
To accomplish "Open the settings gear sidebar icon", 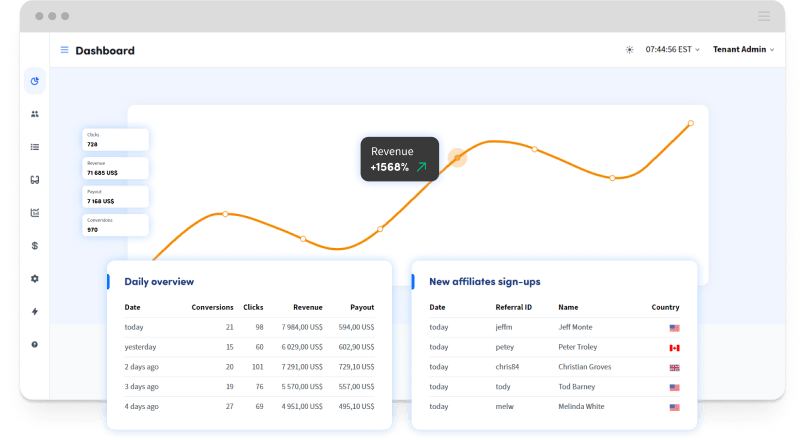I will 34,278.
